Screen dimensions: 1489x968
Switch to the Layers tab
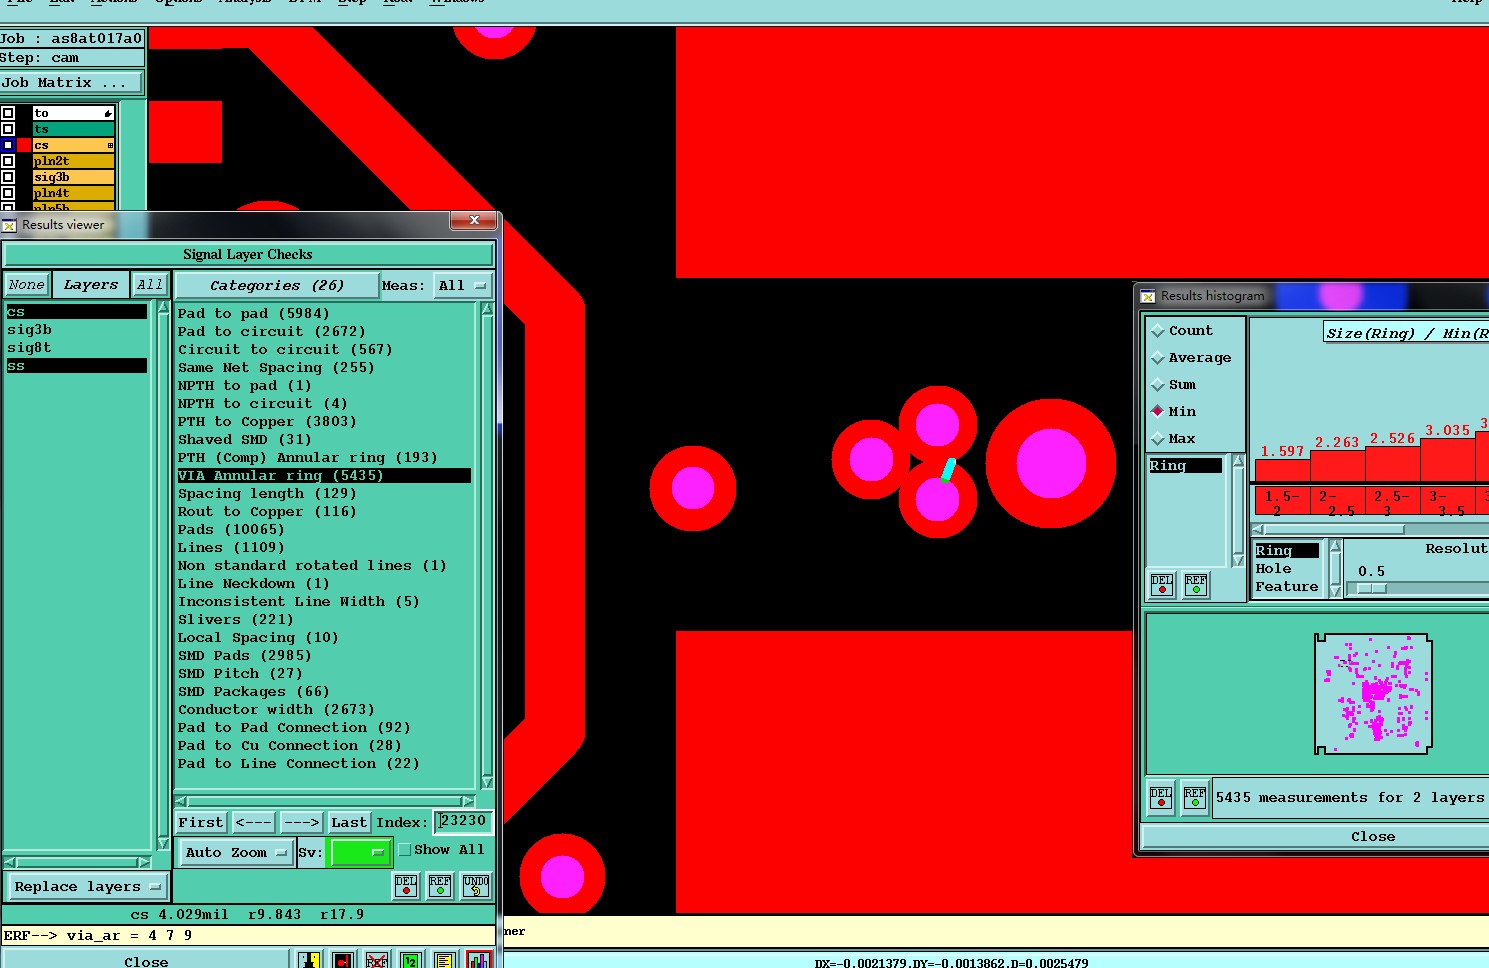click(91, 285)
